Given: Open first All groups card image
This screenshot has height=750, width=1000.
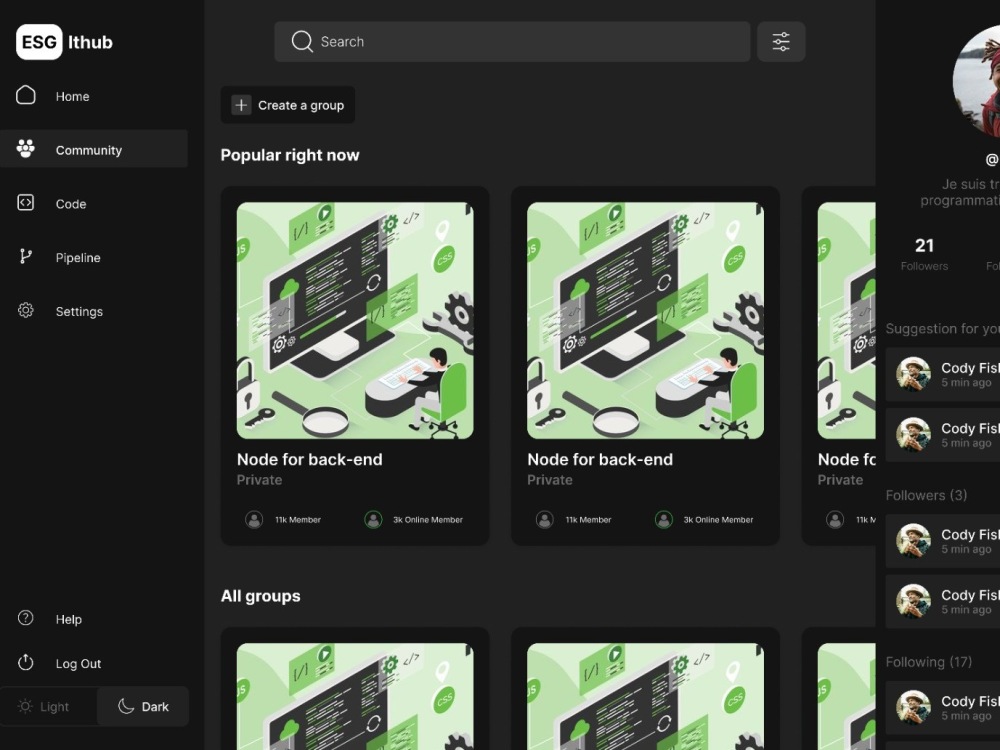Looking at the screenshot, I should click(355, 696).
